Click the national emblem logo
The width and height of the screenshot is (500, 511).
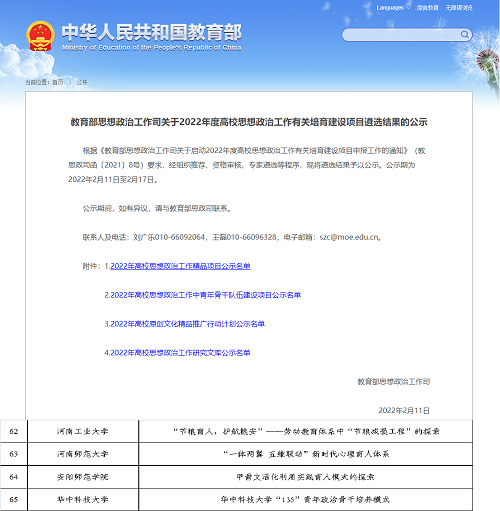40,36
